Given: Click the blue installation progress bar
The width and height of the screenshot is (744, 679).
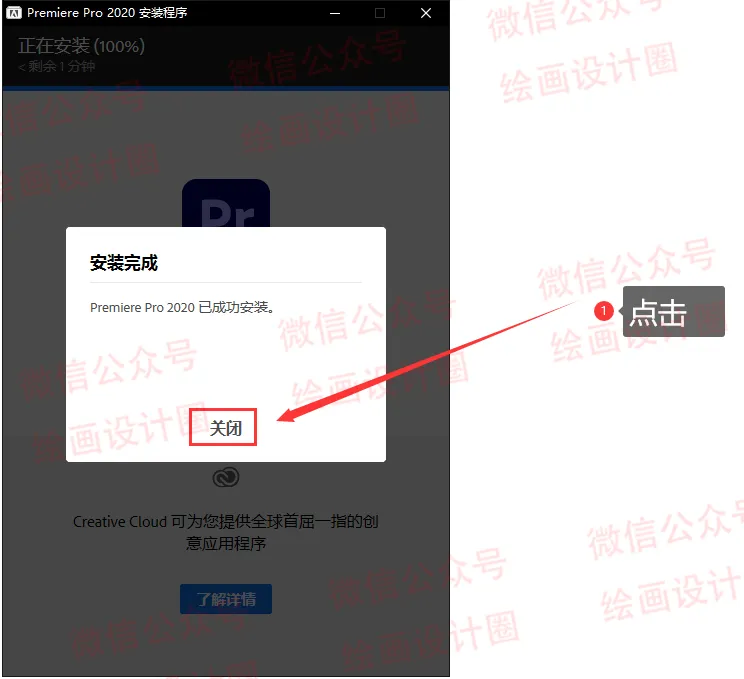Looking at the screenshot, I should pos(226,88).
